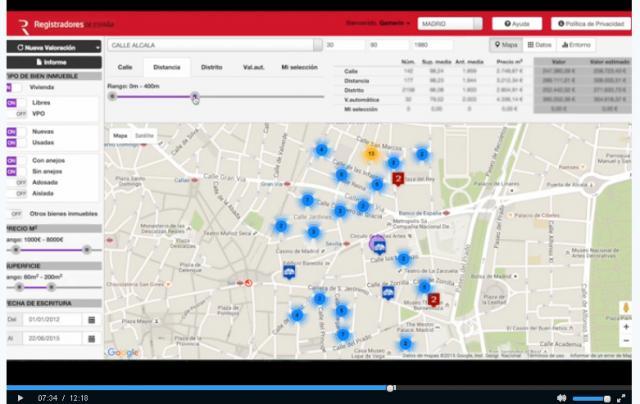640x404 pixels.
Task: Click the CALLE ALCALA street field
Action: (211, 45)
